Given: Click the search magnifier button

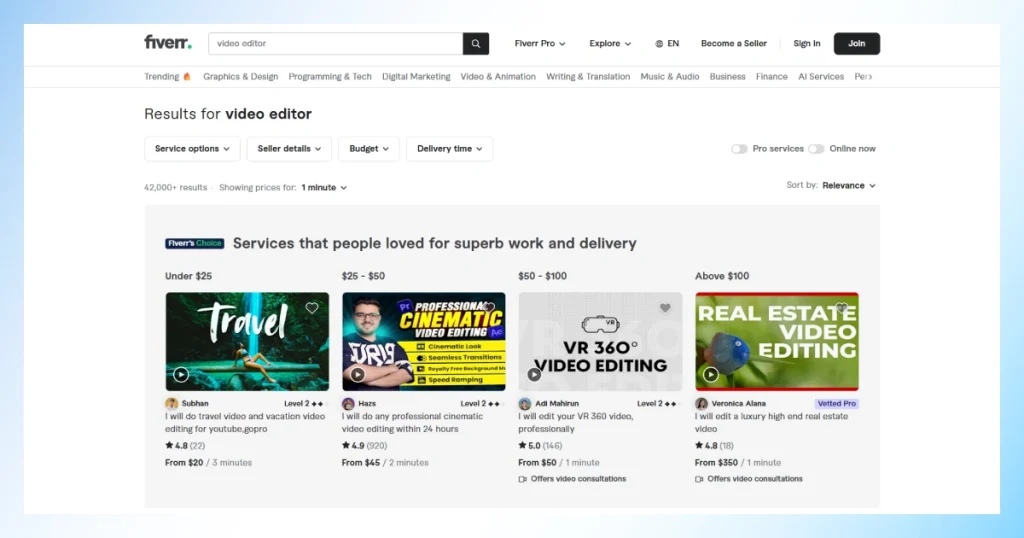Looking at the screenshot, I should click(x=475, y=44).
